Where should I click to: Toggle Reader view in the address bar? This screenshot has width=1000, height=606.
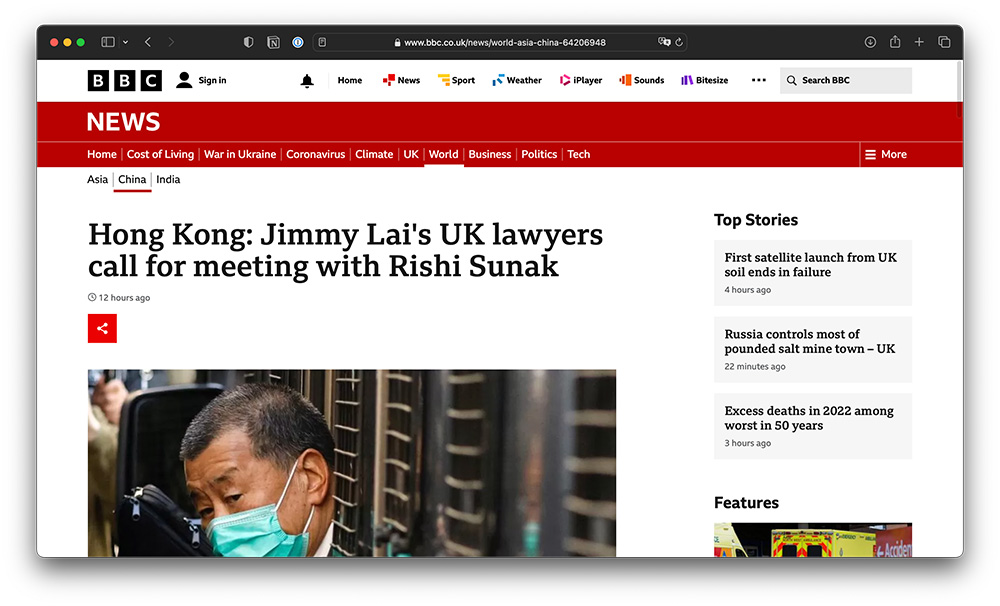tap(322, 42)
